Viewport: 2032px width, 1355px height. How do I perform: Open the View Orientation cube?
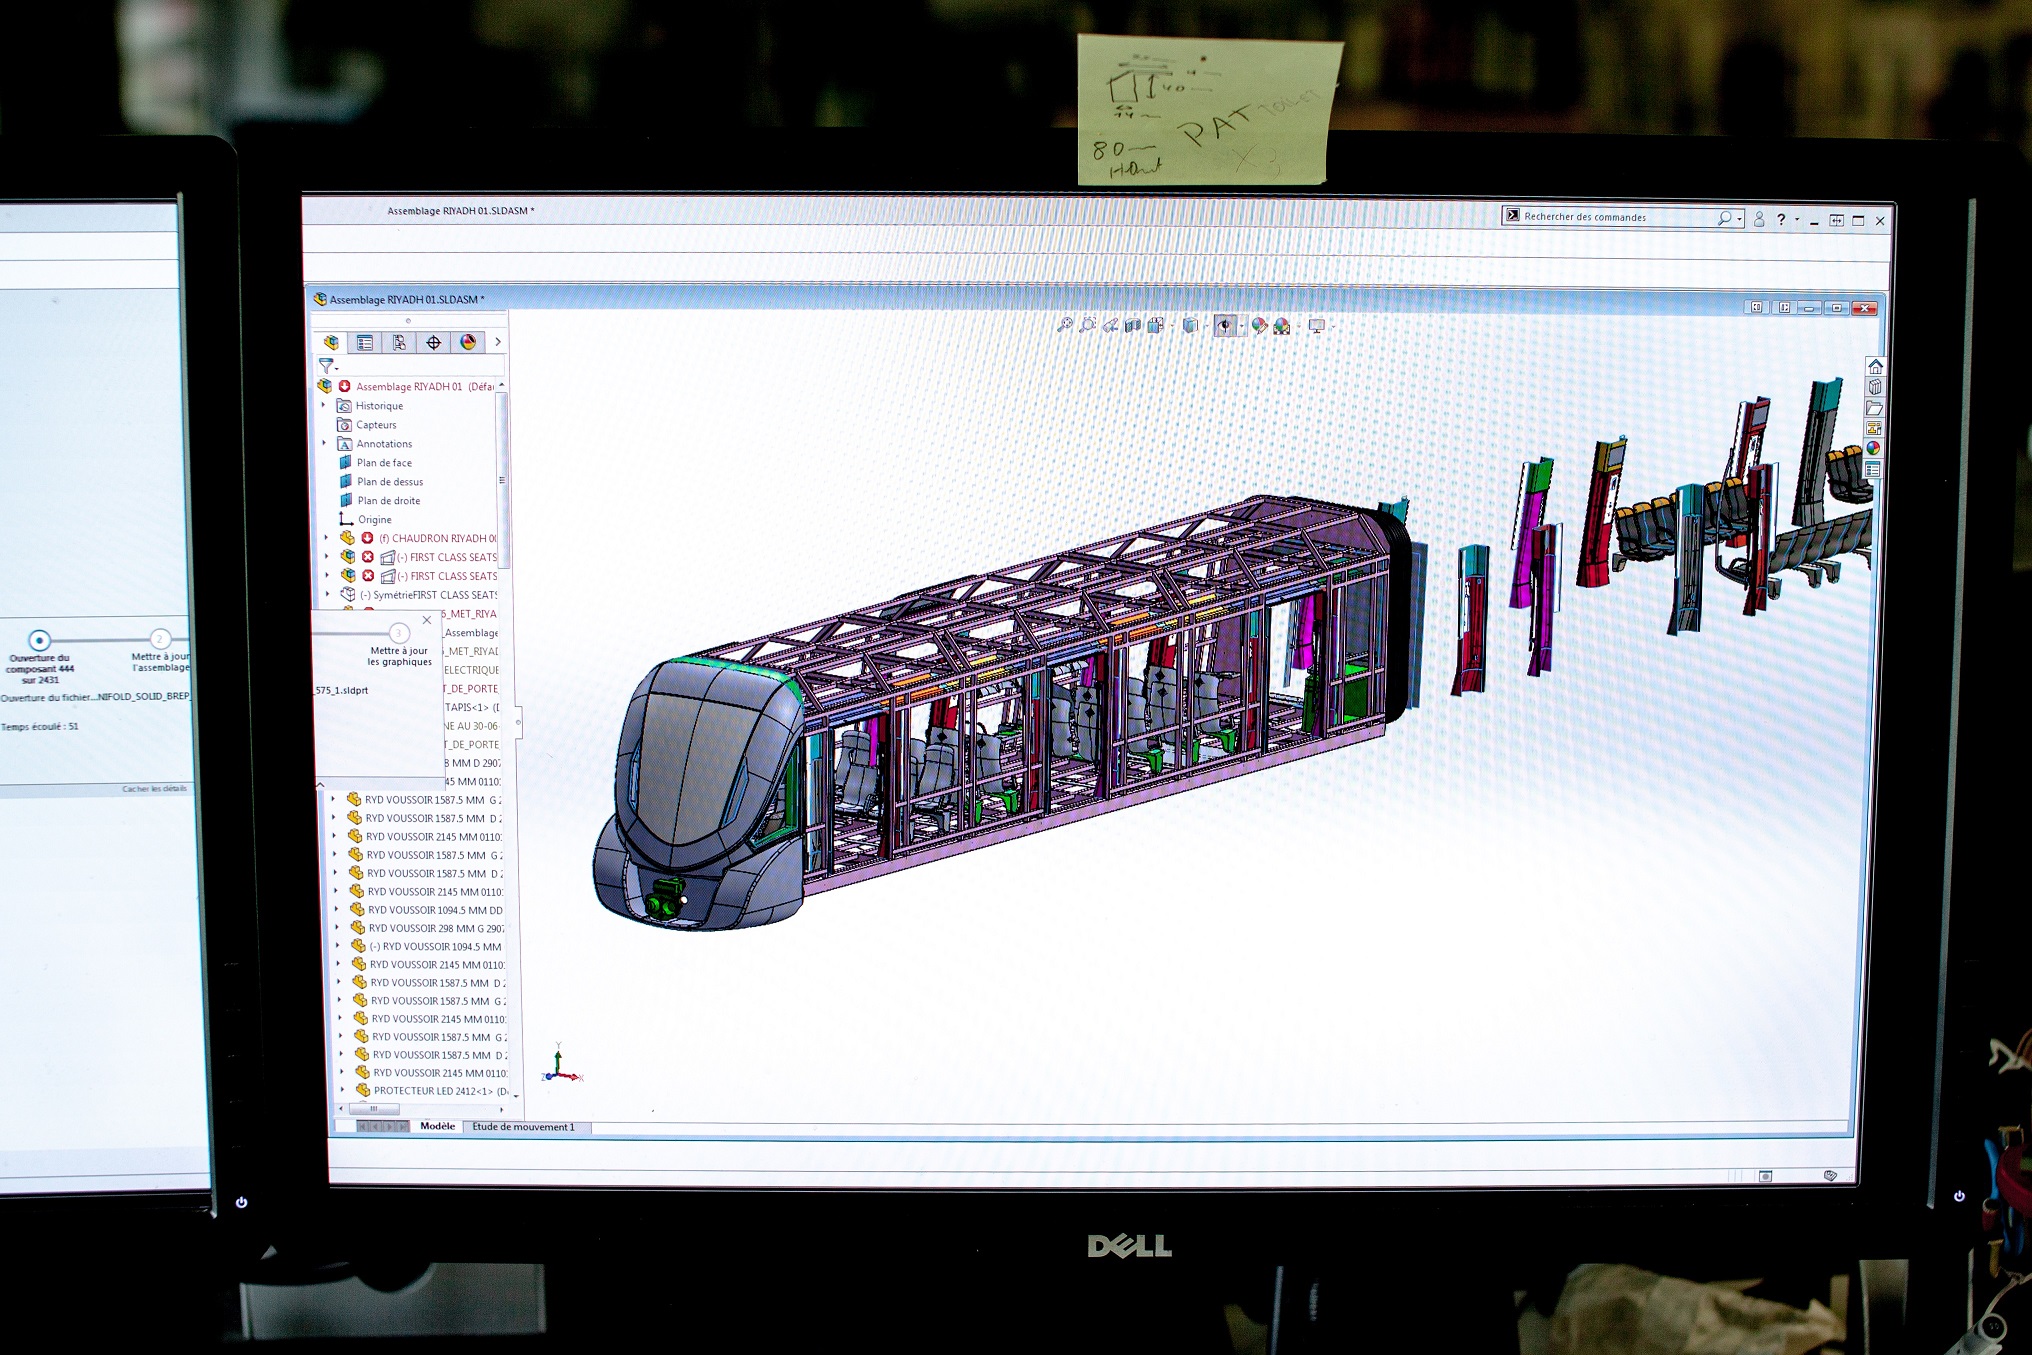click(1157, 325)
